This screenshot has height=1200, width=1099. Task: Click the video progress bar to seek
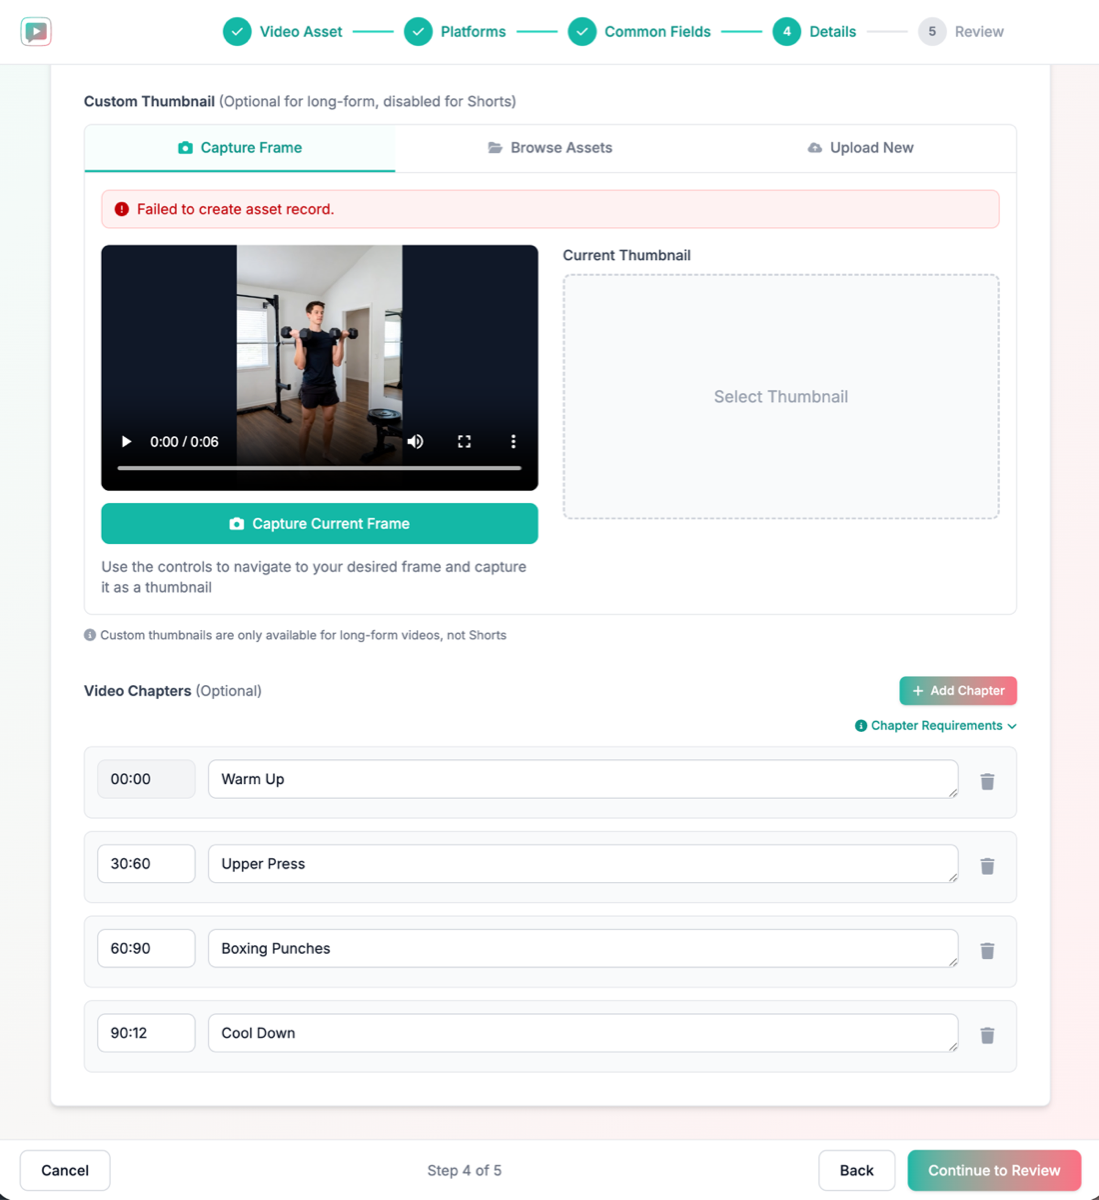pyautogui.click(x=319, y=468)
